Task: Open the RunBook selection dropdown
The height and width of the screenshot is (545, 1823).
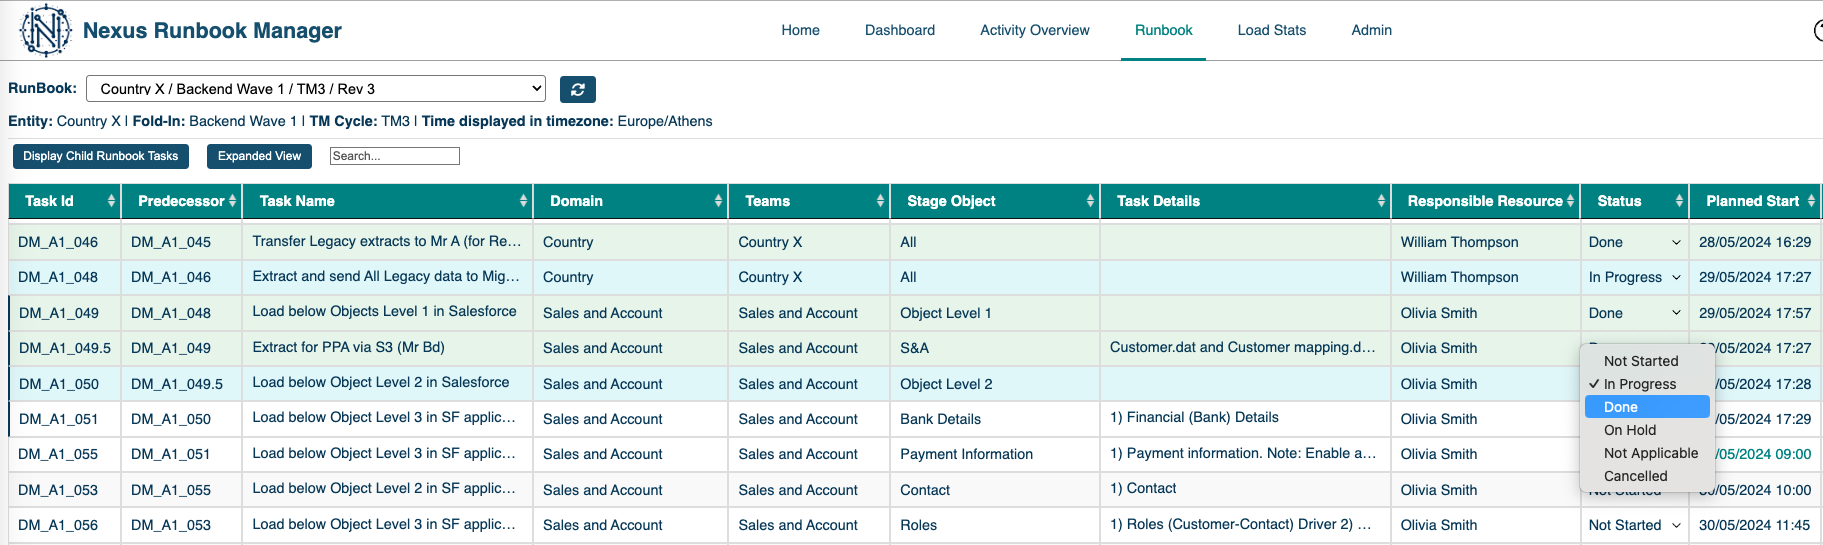Action: pyautogui.click(x=316, y=89)
